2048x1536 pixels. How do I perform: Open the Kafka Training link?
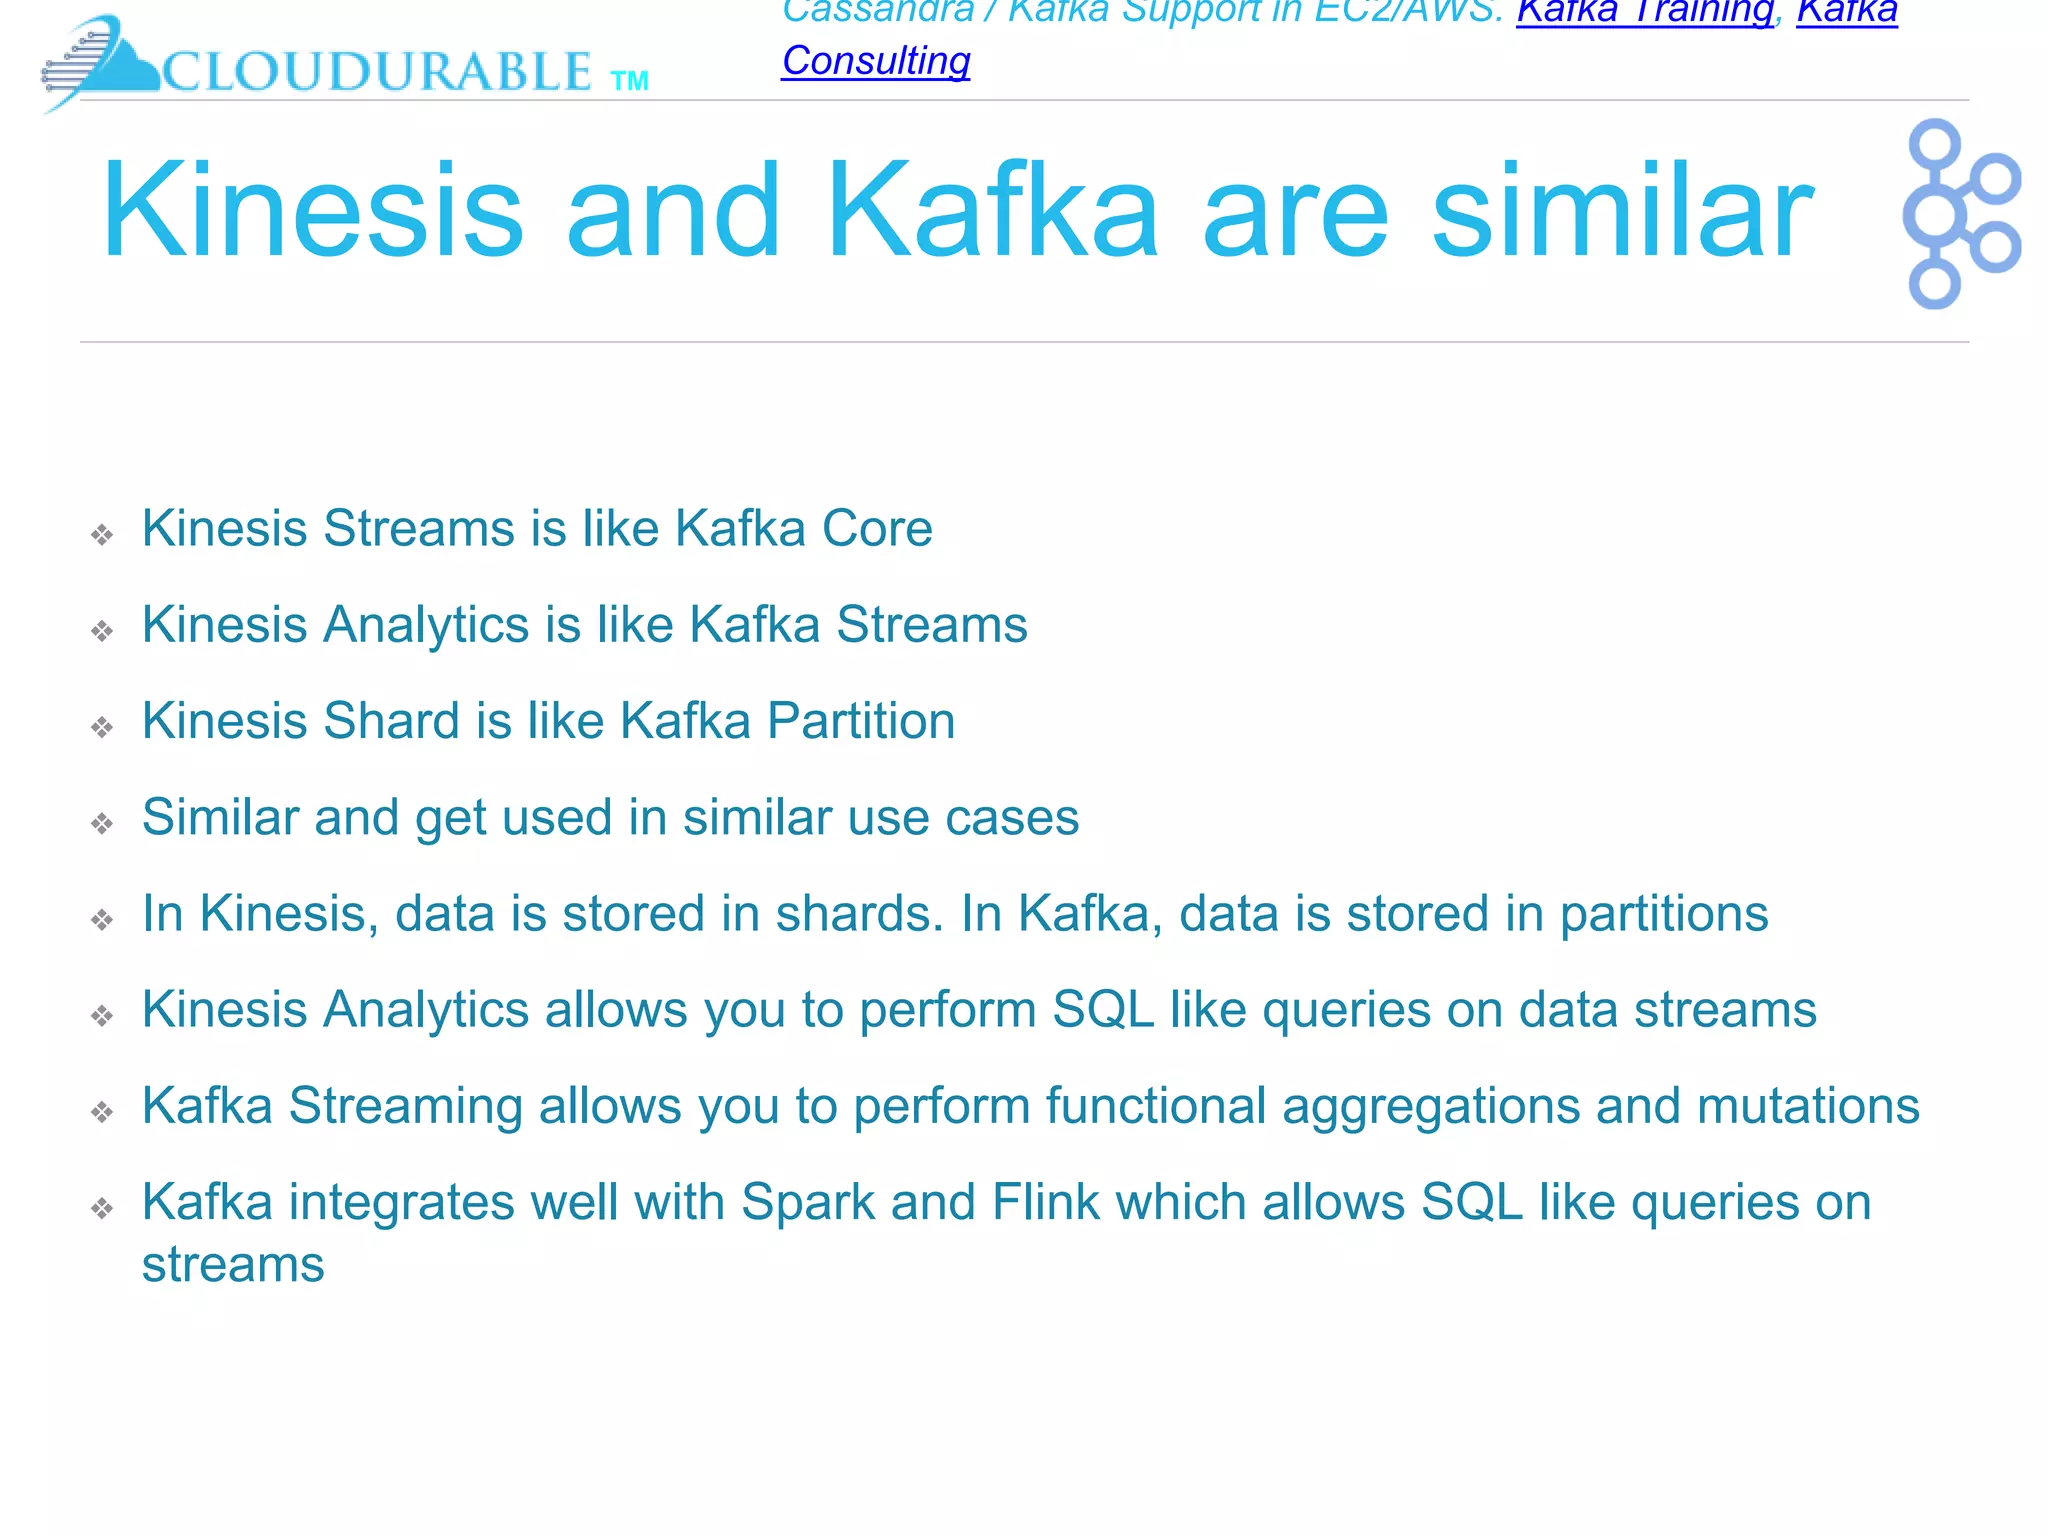click(x=1645, y=10)
